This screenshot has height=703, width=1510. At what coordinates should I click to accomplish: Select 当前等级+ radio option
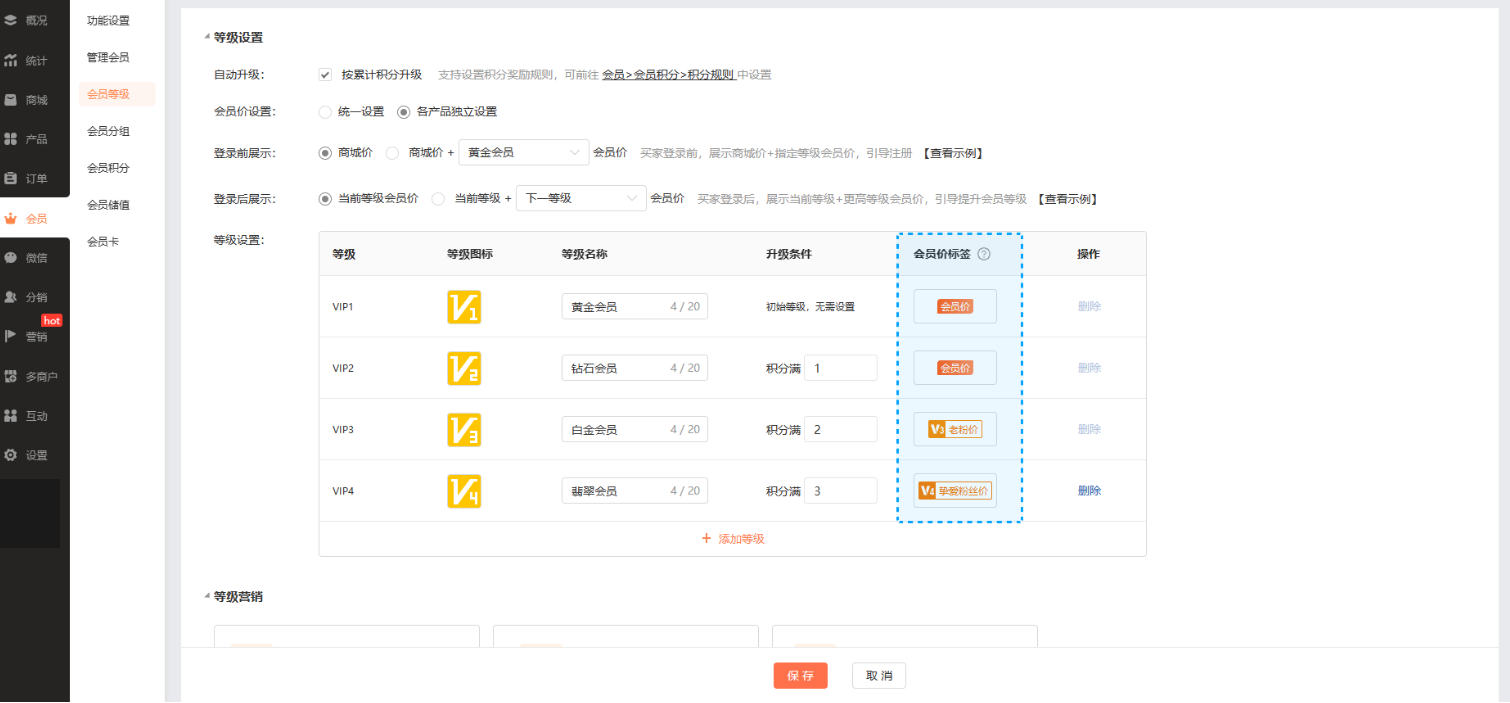438,199
